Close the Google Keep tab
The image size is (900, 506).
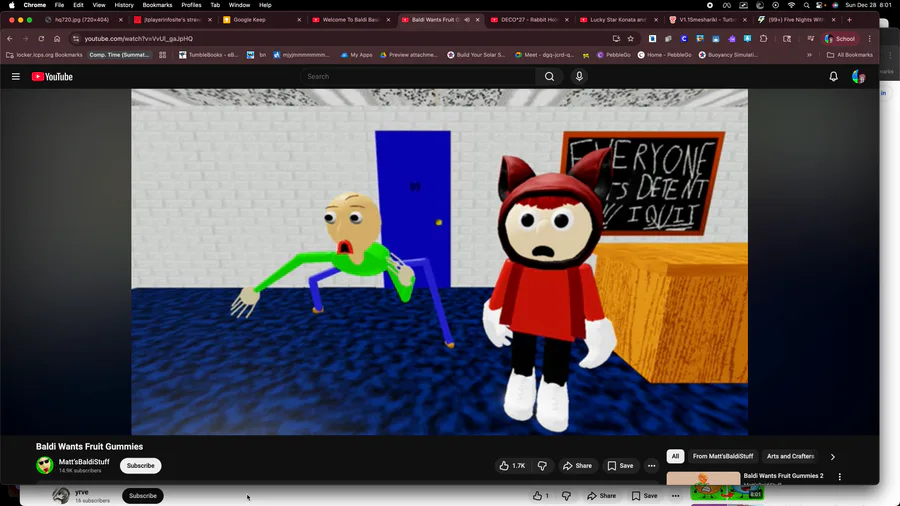pos(299,20)
